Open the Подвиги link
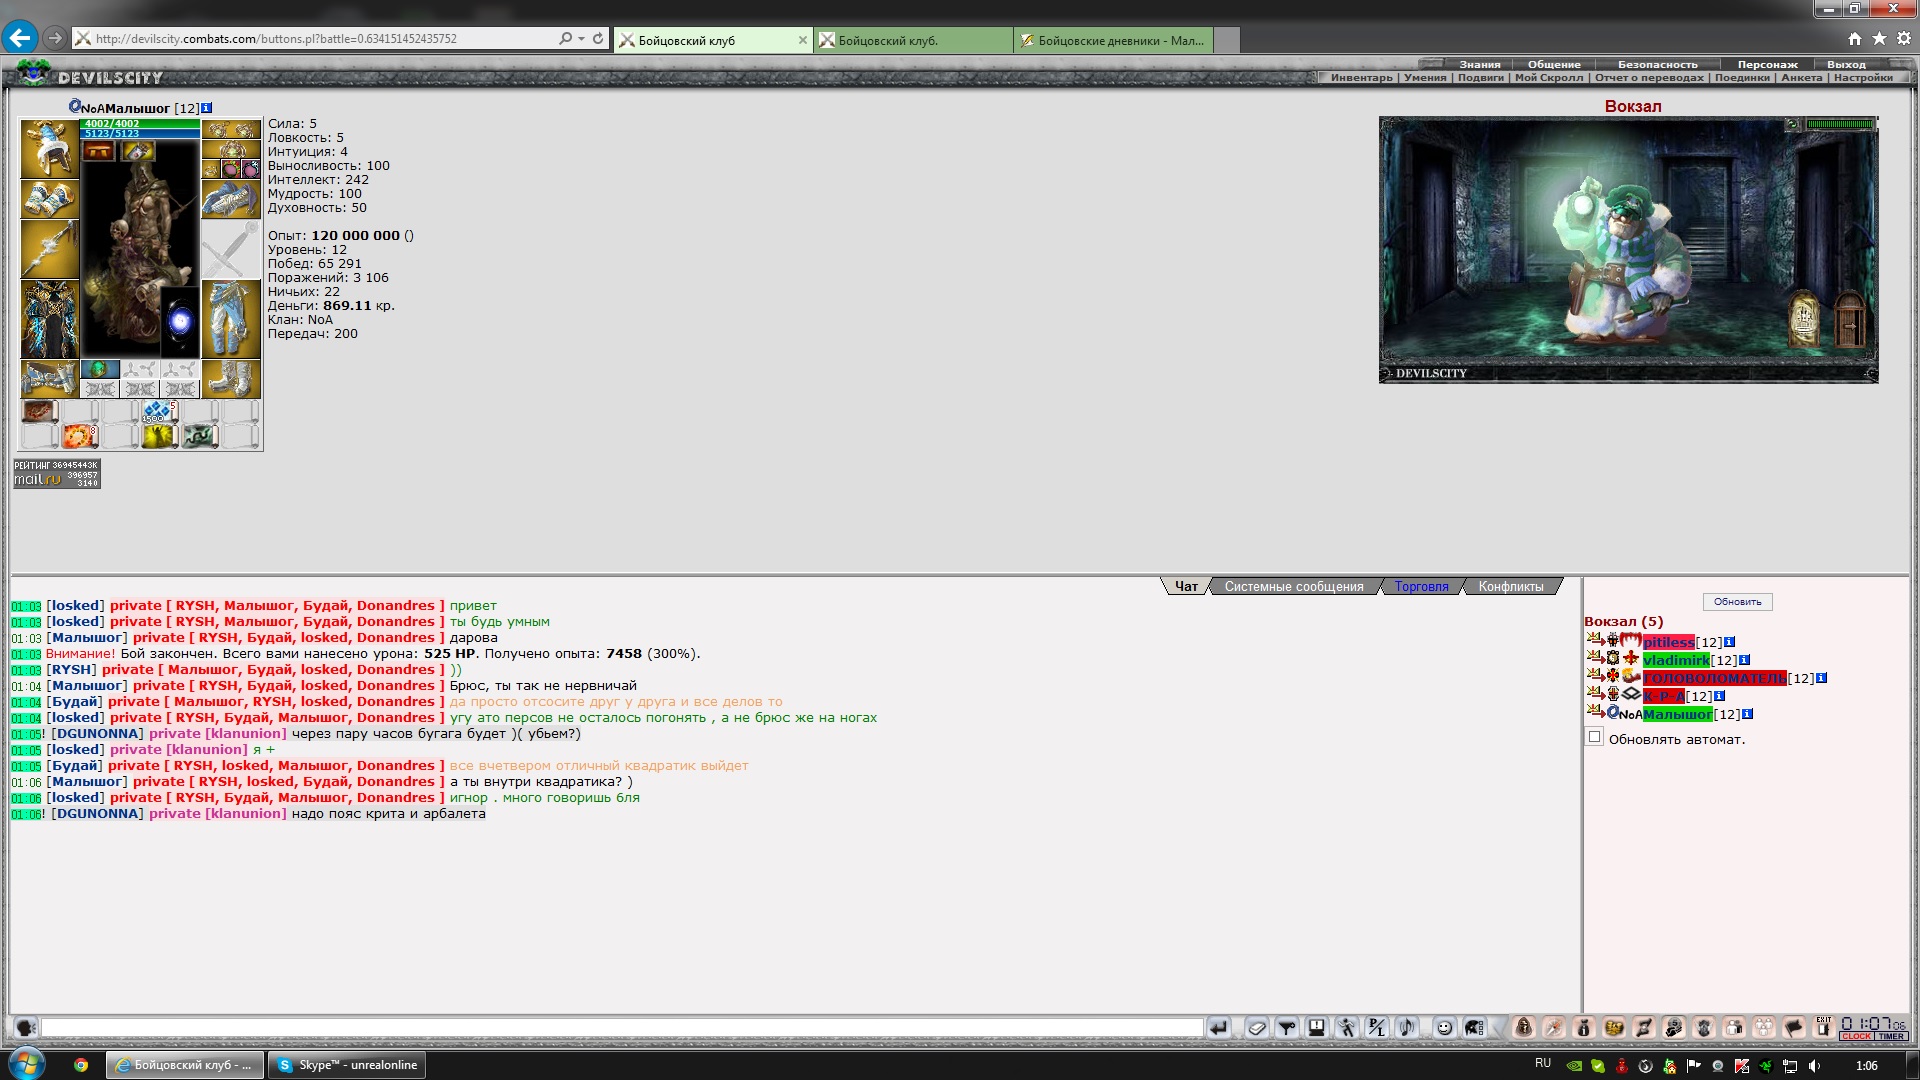 pyautogui.click(x=1480, y=78)
